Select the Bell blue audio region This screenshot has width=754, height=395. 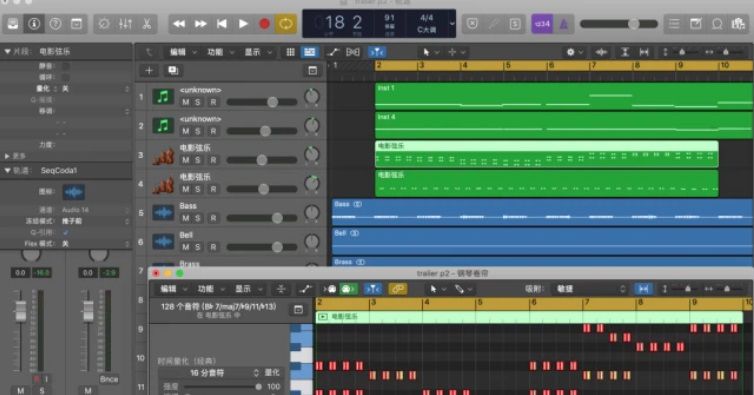542,242
